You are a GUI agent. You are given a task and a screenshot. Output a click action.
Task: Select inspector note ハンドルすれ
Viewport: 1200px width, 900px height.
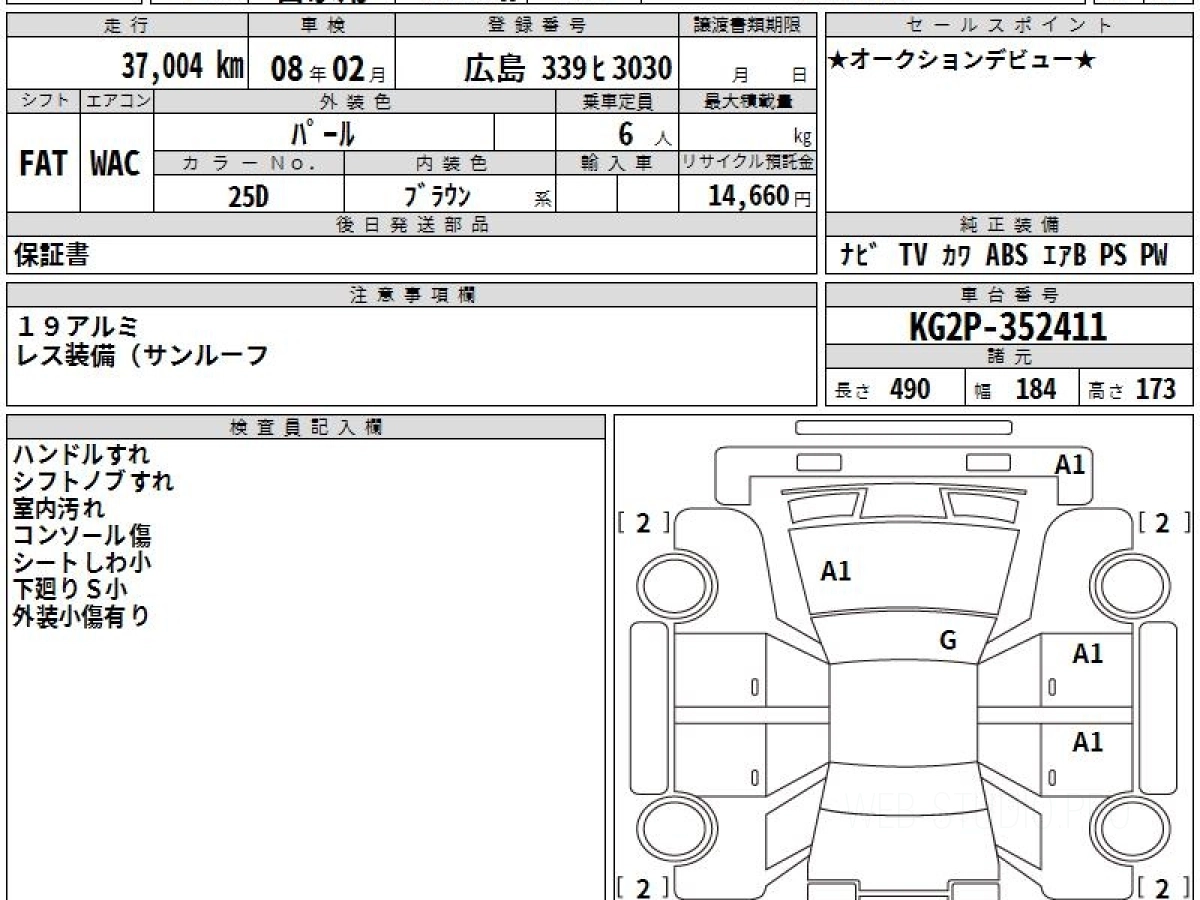point(82,454)
